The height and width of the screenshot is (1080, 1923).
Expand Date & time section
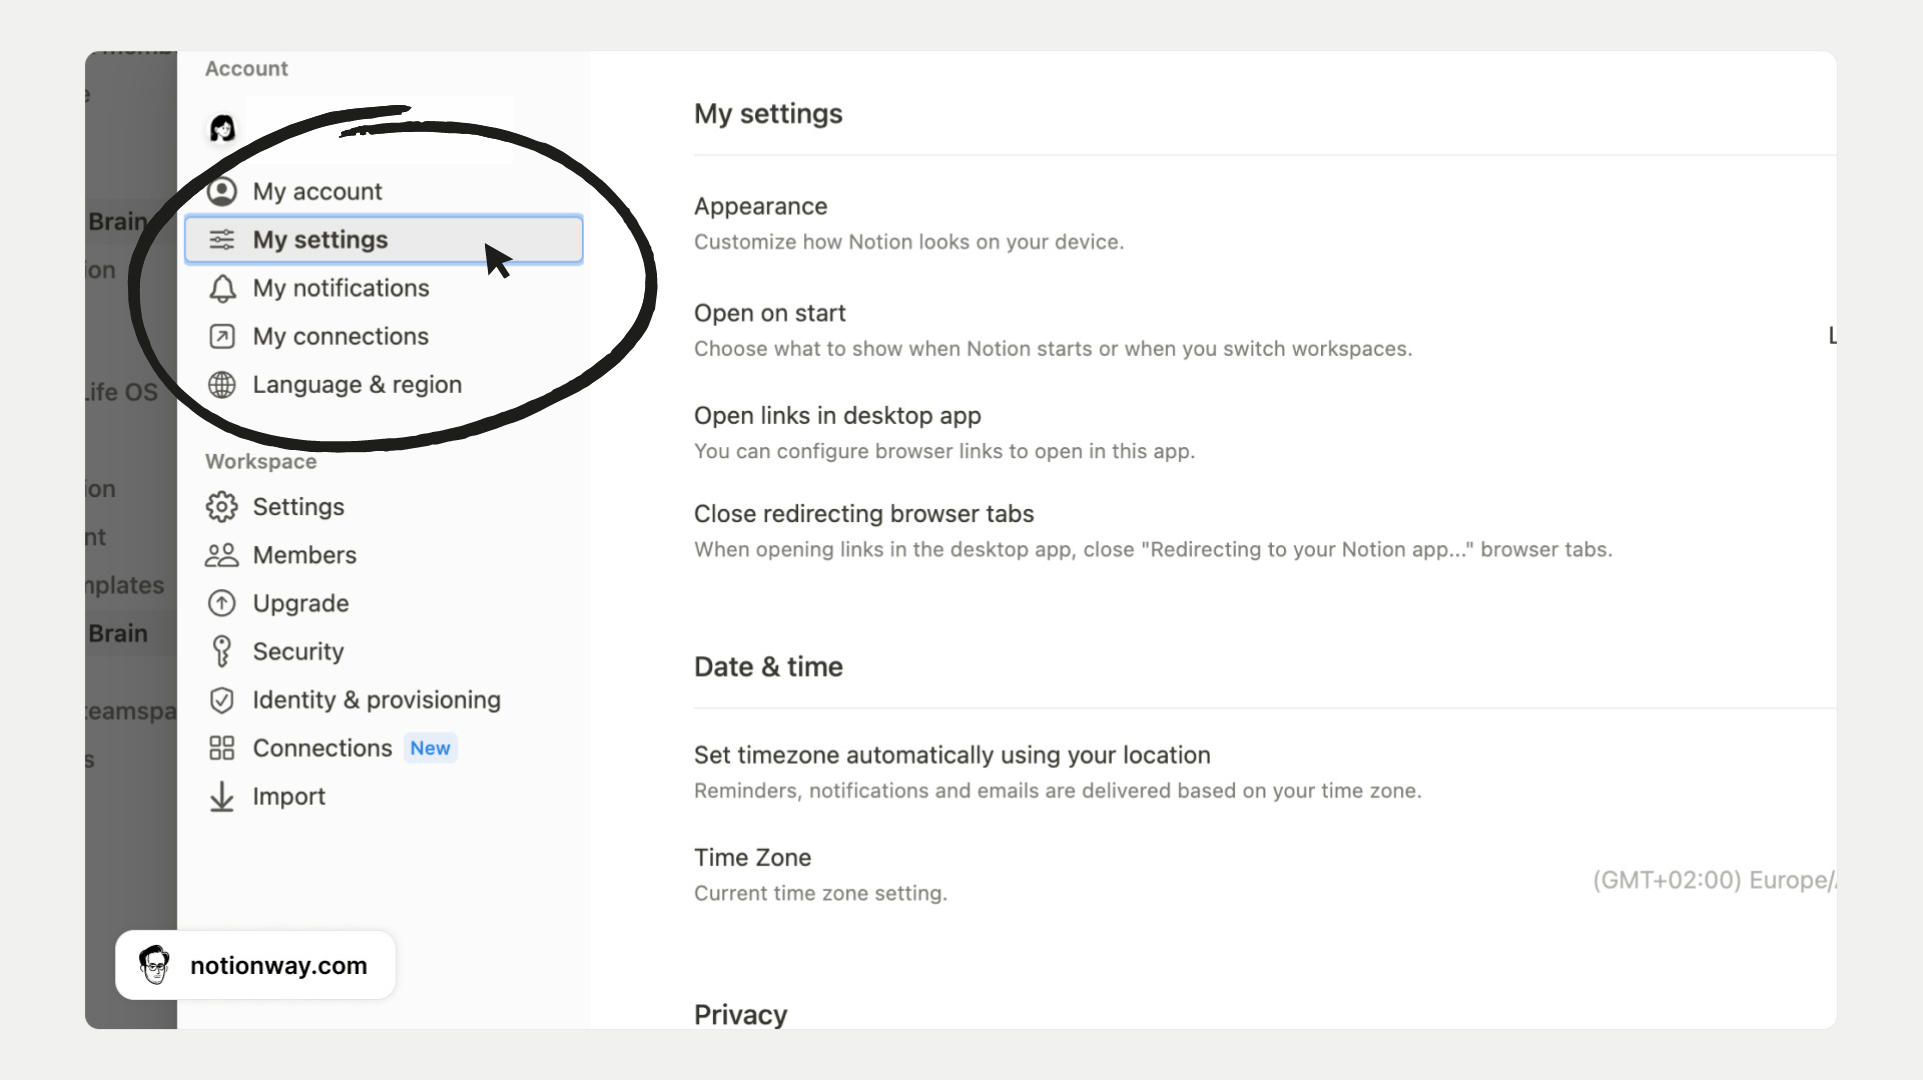769,665
